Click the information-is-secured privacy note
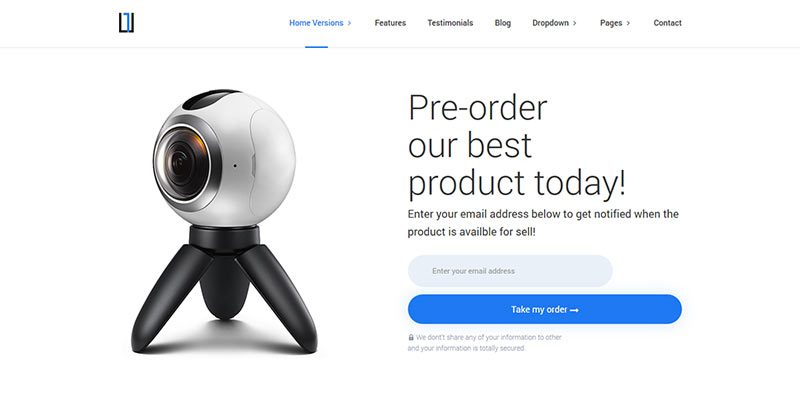 pyautogui.click(x=485, y=343)
